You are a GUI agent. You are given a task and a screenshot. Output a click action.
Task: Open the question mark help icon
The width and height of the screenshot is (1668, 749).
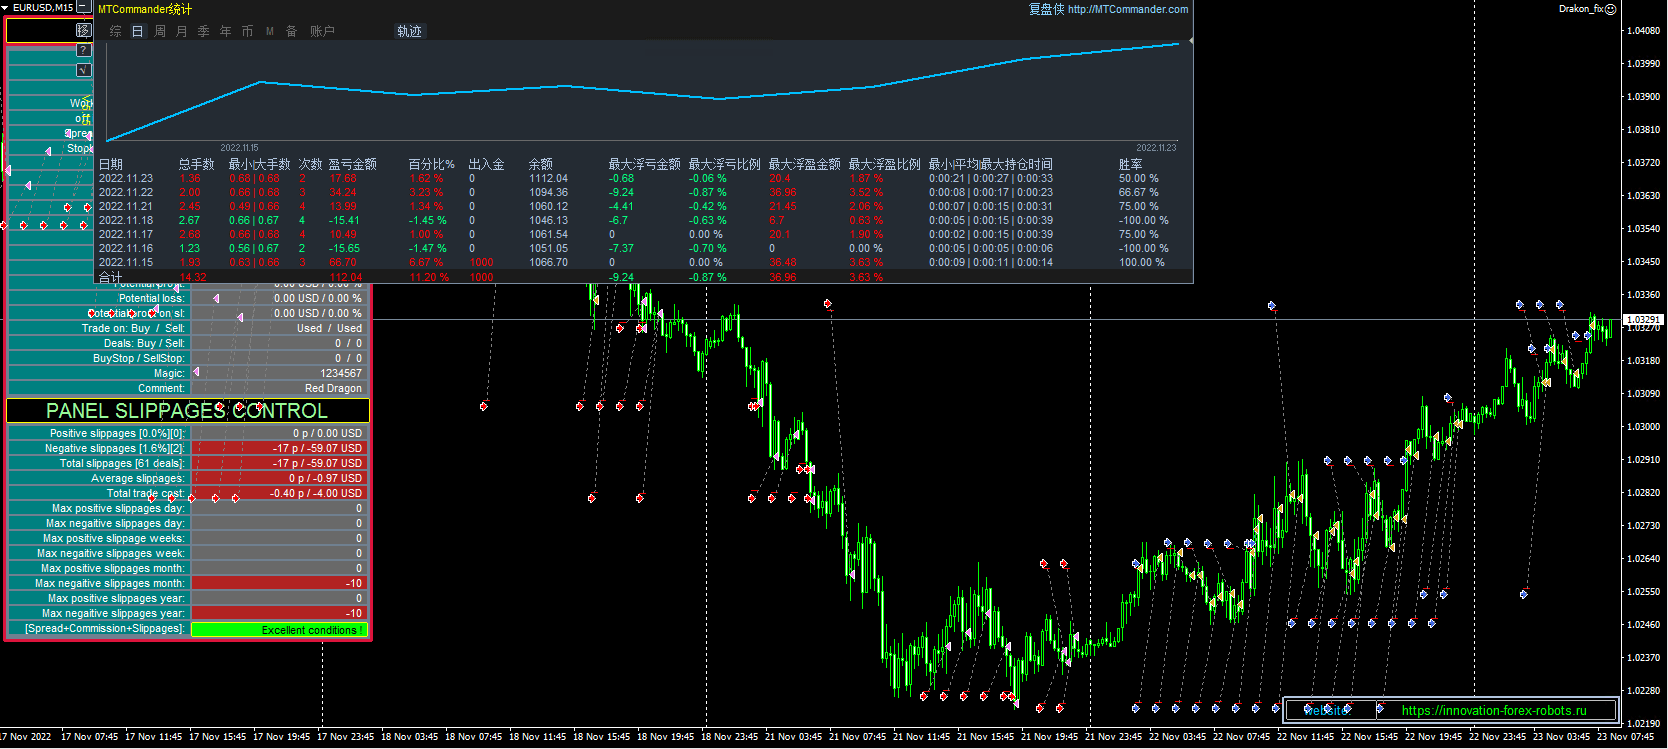[84, 50]
